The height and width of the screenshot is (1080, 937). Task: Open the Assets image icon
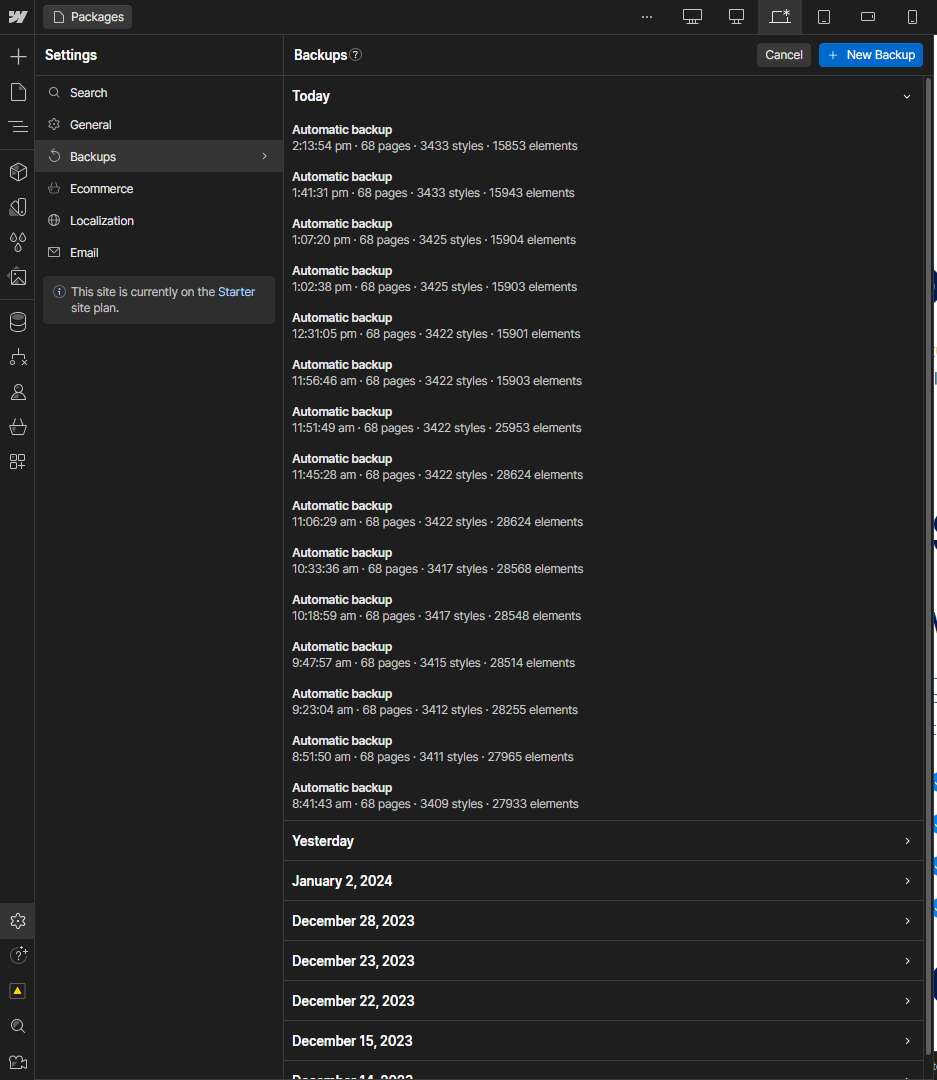tap(18, 277)
